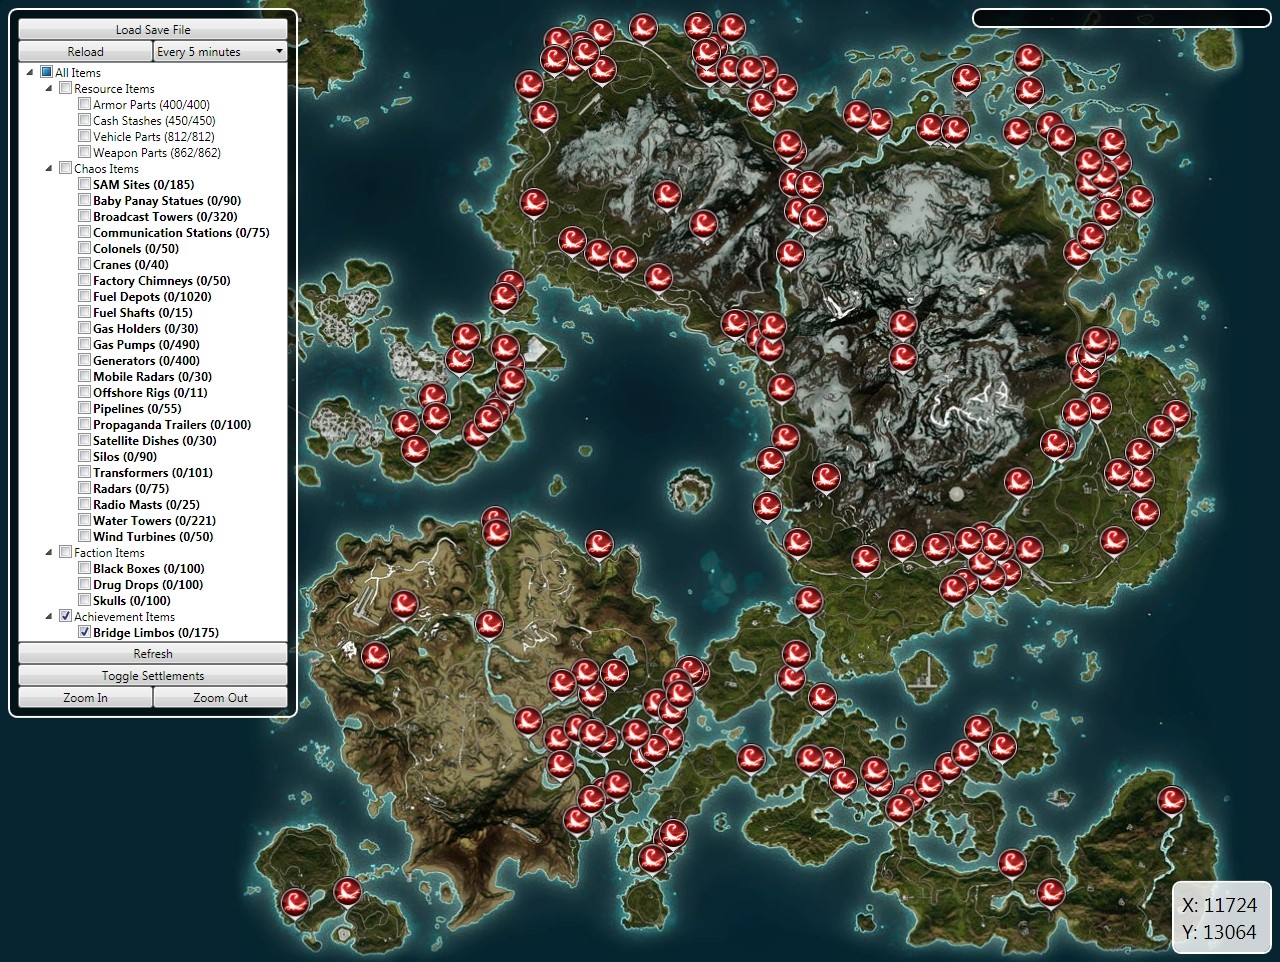This screenshot has height=962, width=1280.
Task: Select 'Radars (0/75)' row text
Action: [x=131, y=488]
